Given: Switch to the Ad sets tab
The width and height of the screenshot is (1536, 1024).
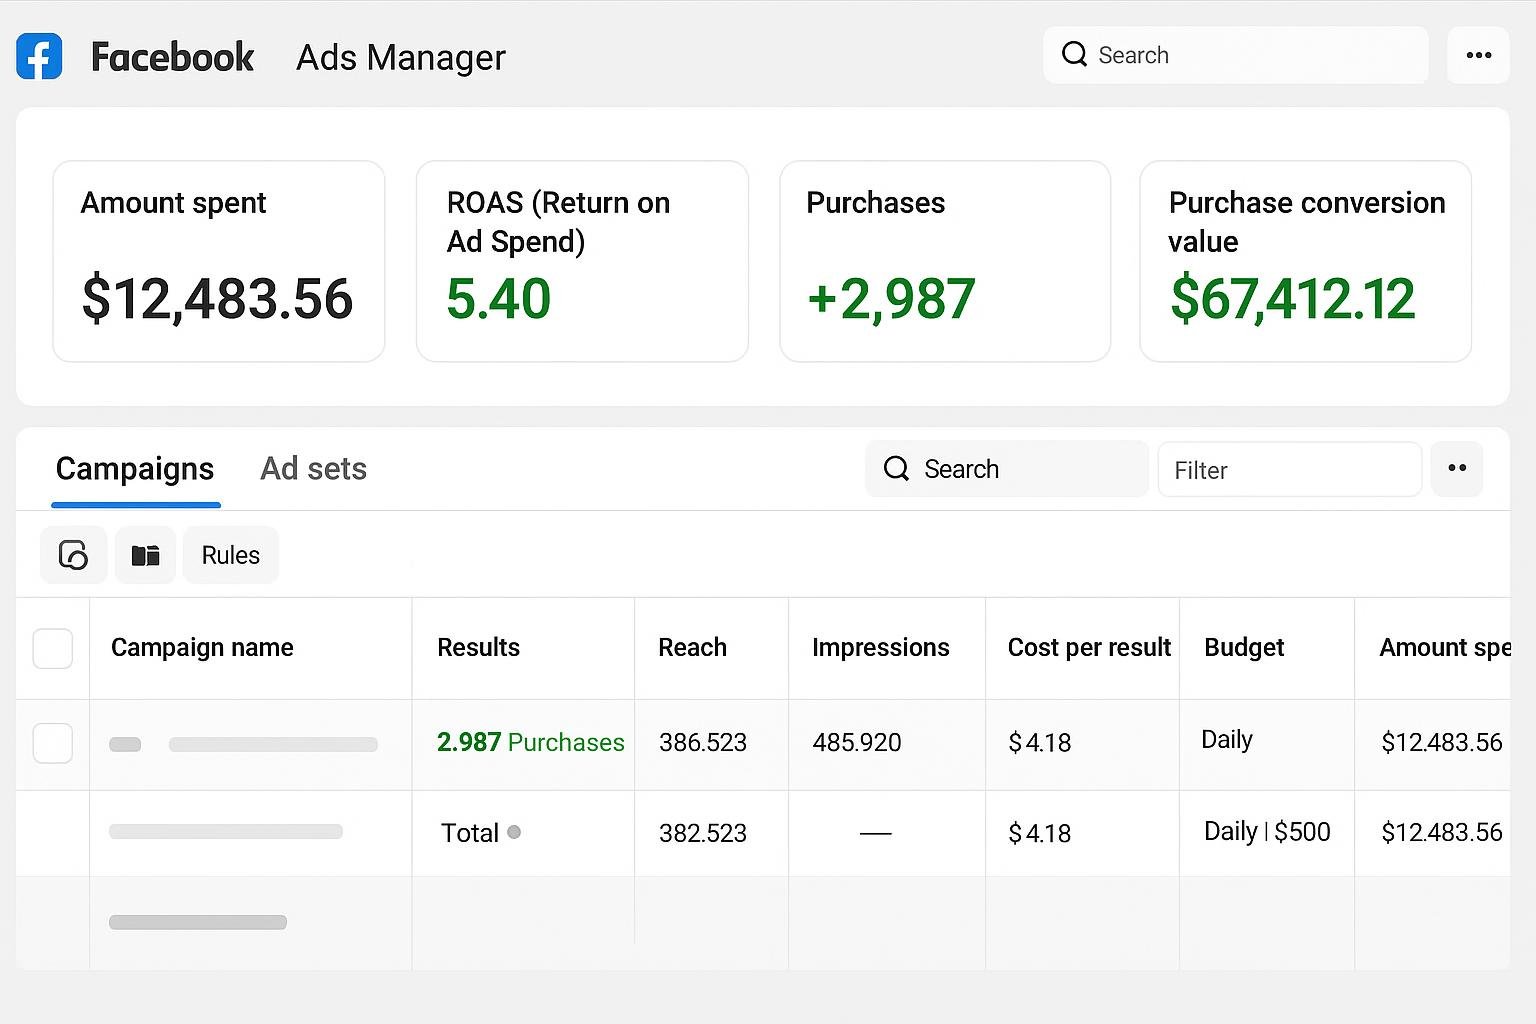Looking at the screenshot, I should 313,469.
